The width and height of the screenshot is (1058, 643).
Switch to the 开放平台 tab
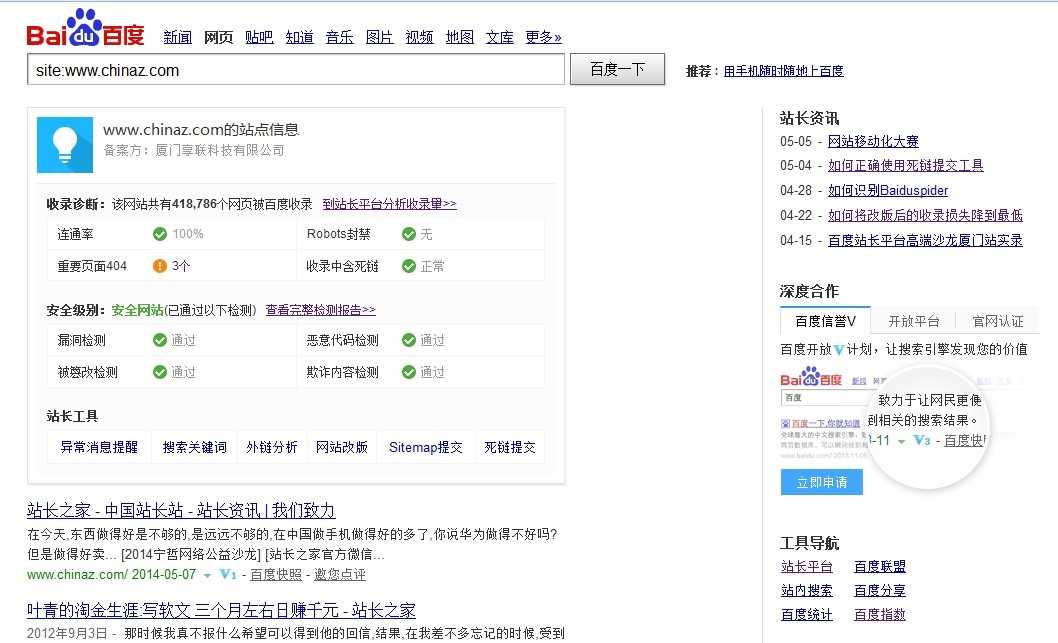pyautogui.click(x=914, y=320)
